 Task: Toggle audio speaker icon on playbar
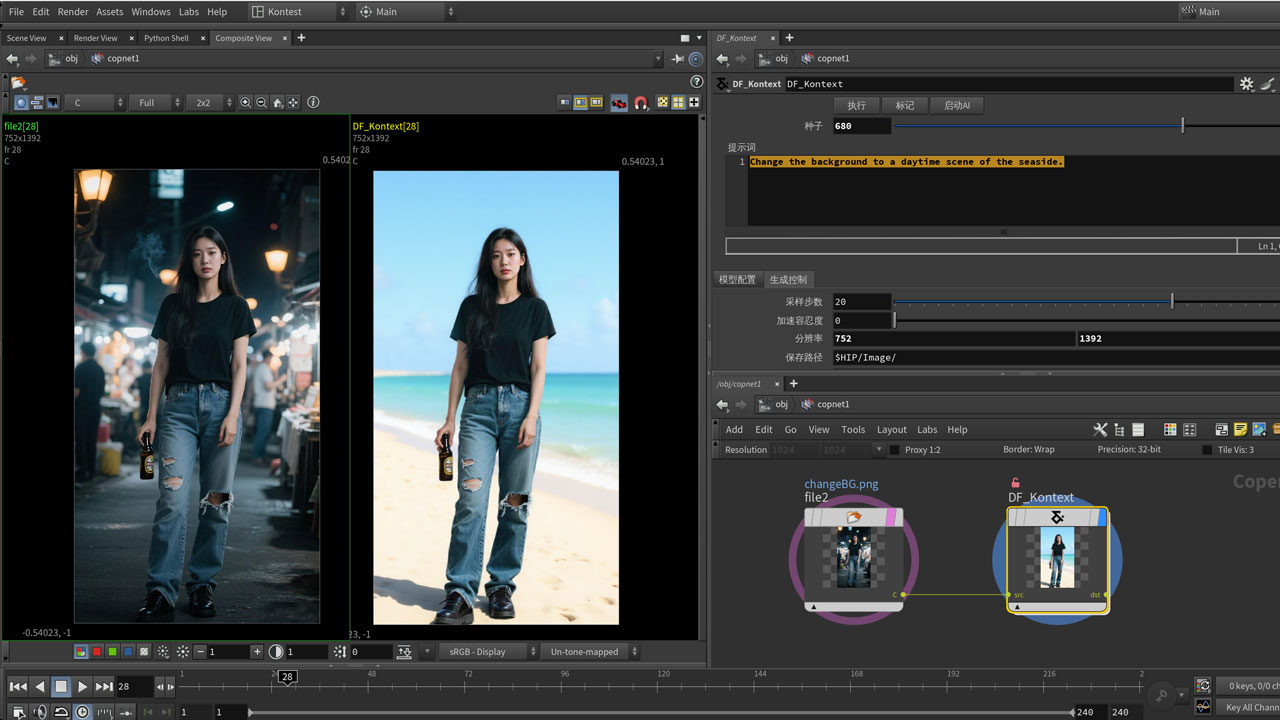click(40, 712)
